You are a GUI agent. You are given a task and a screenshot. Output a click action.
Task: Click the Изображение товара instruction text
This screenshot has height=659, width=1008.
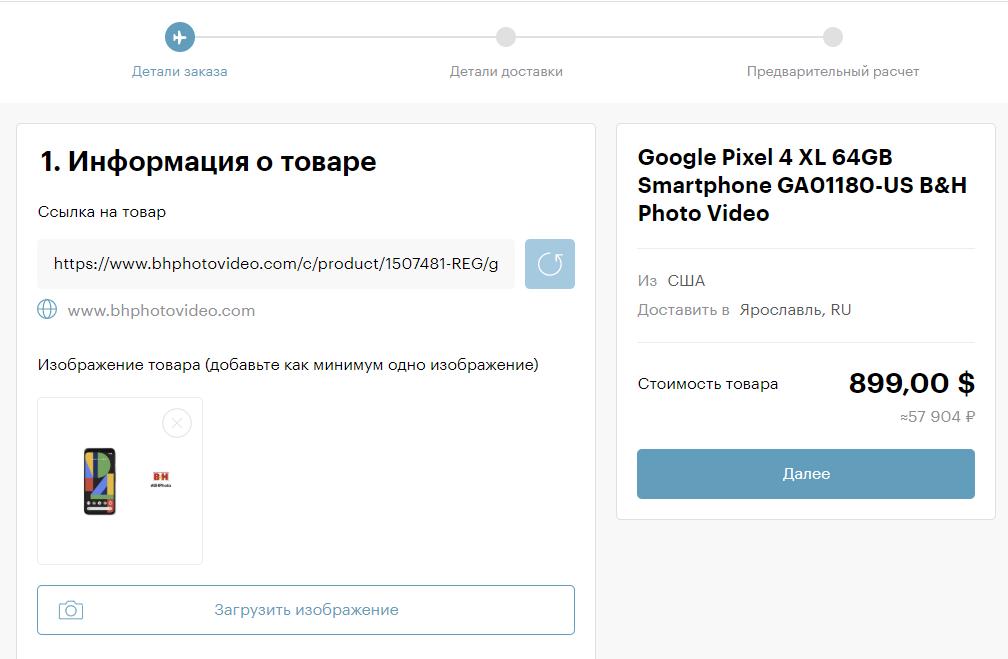288,365
